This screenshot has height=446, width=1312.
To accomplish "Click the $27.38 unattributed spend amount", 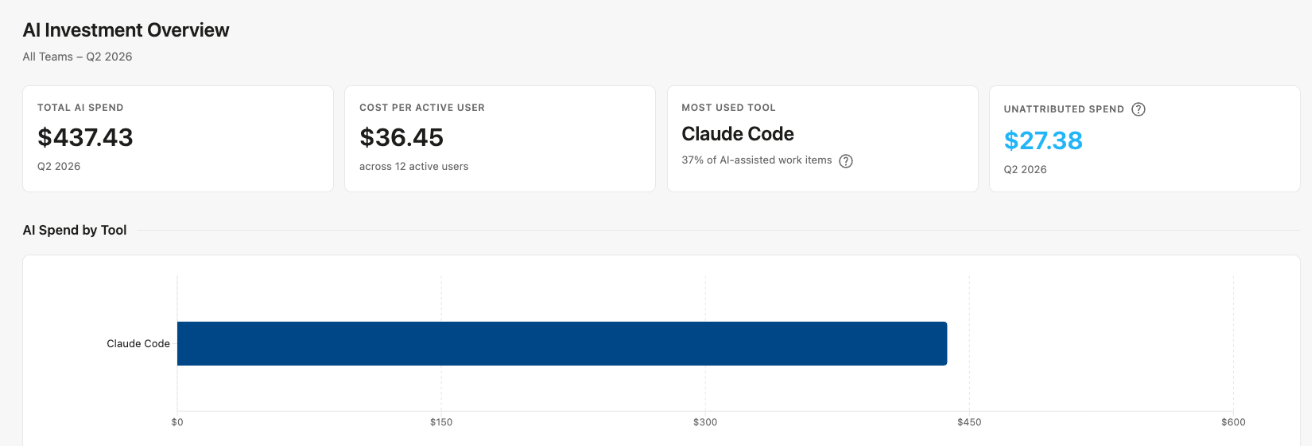I will coord(1044,141).
